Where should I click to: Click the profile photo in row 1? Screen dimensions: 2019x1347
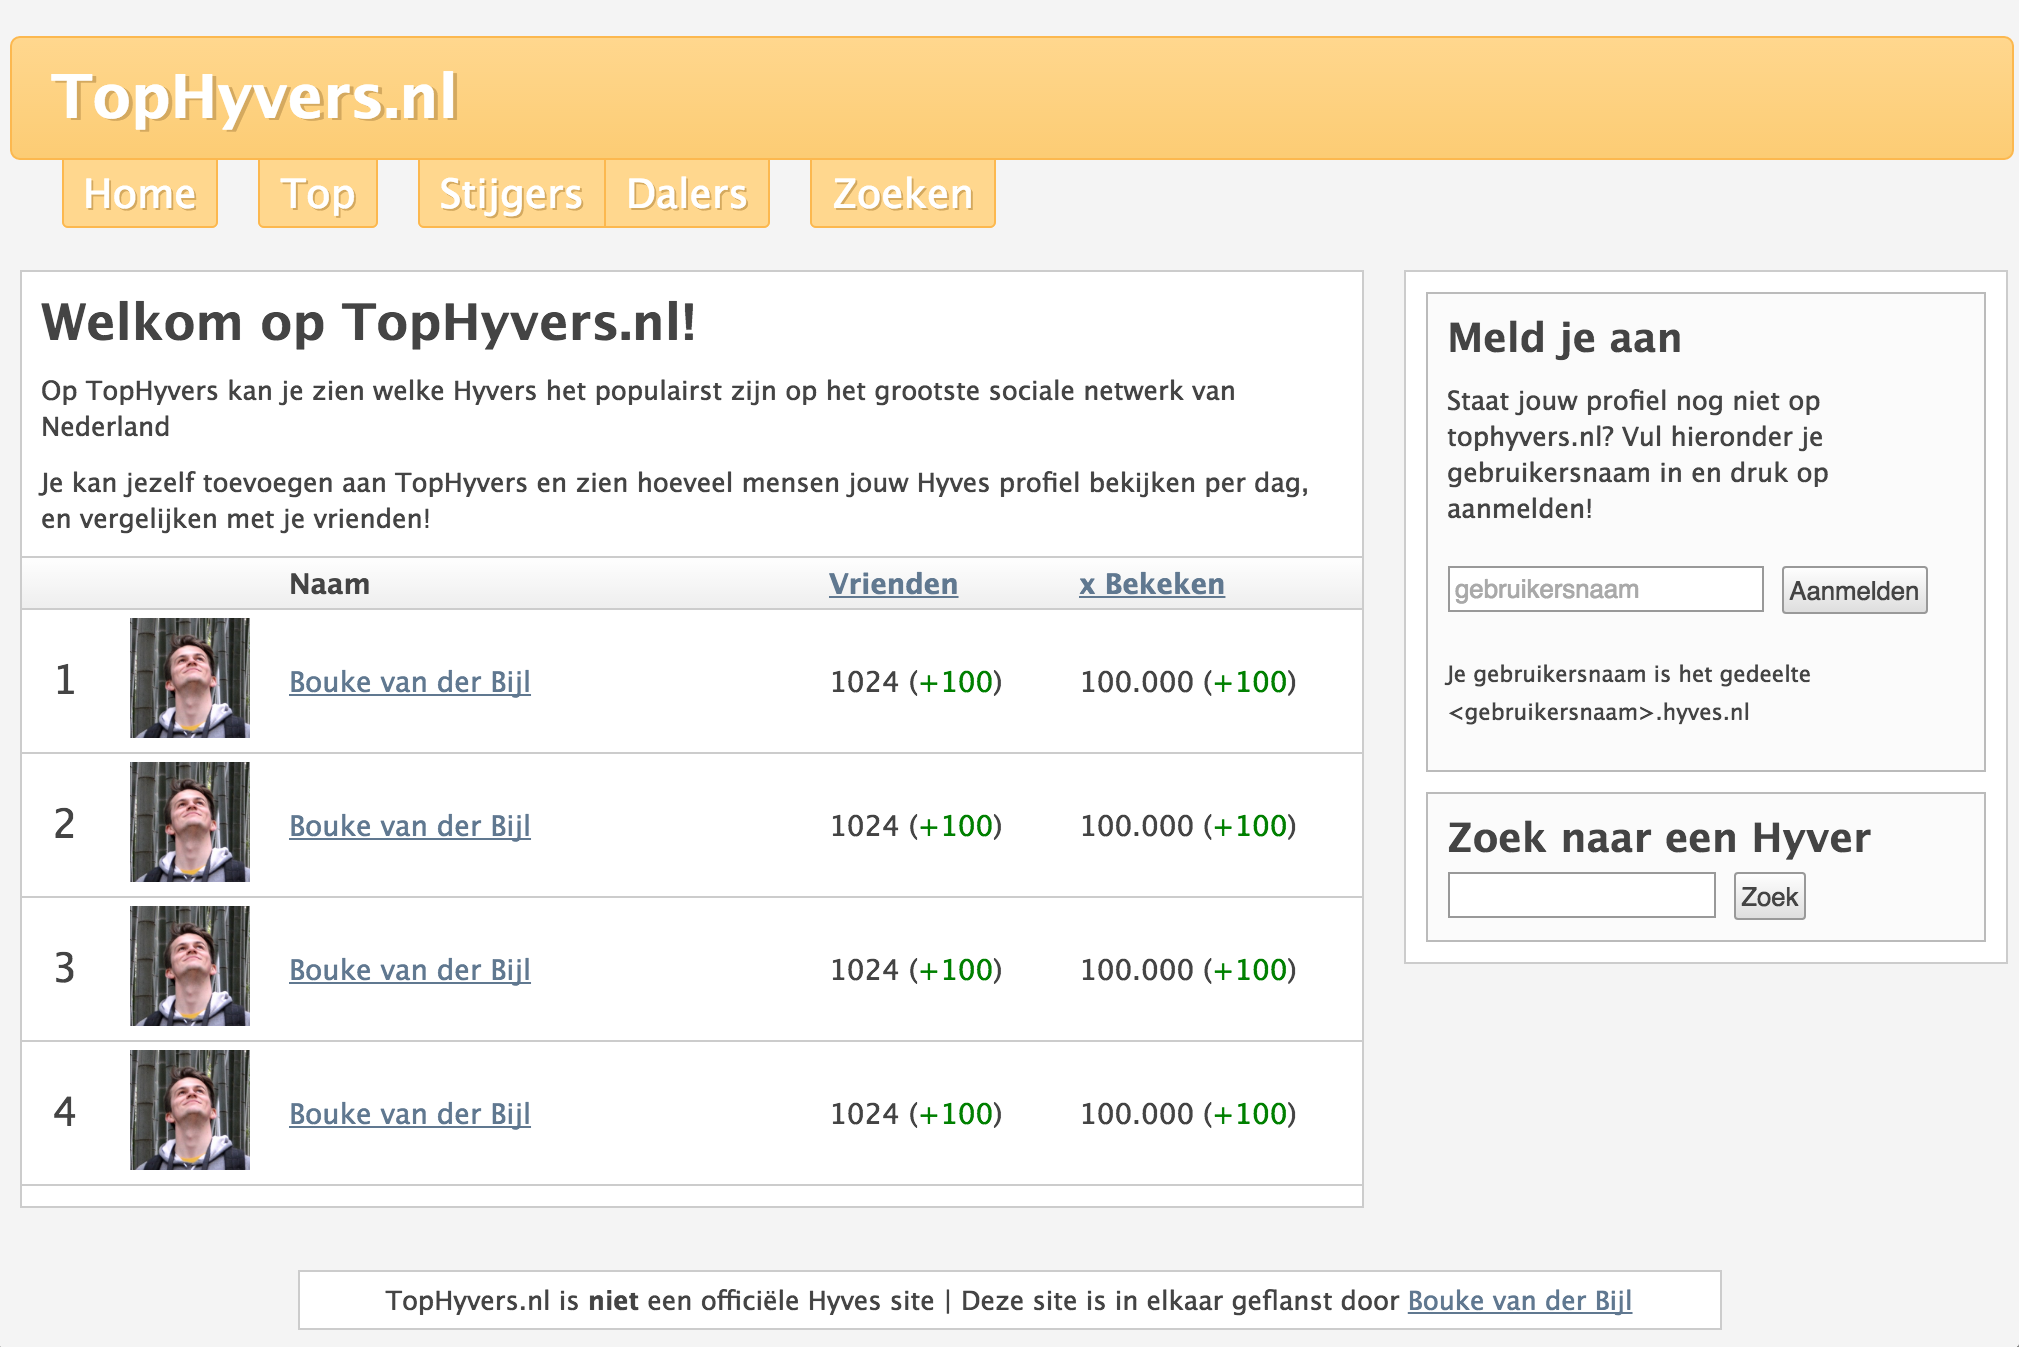190,678
